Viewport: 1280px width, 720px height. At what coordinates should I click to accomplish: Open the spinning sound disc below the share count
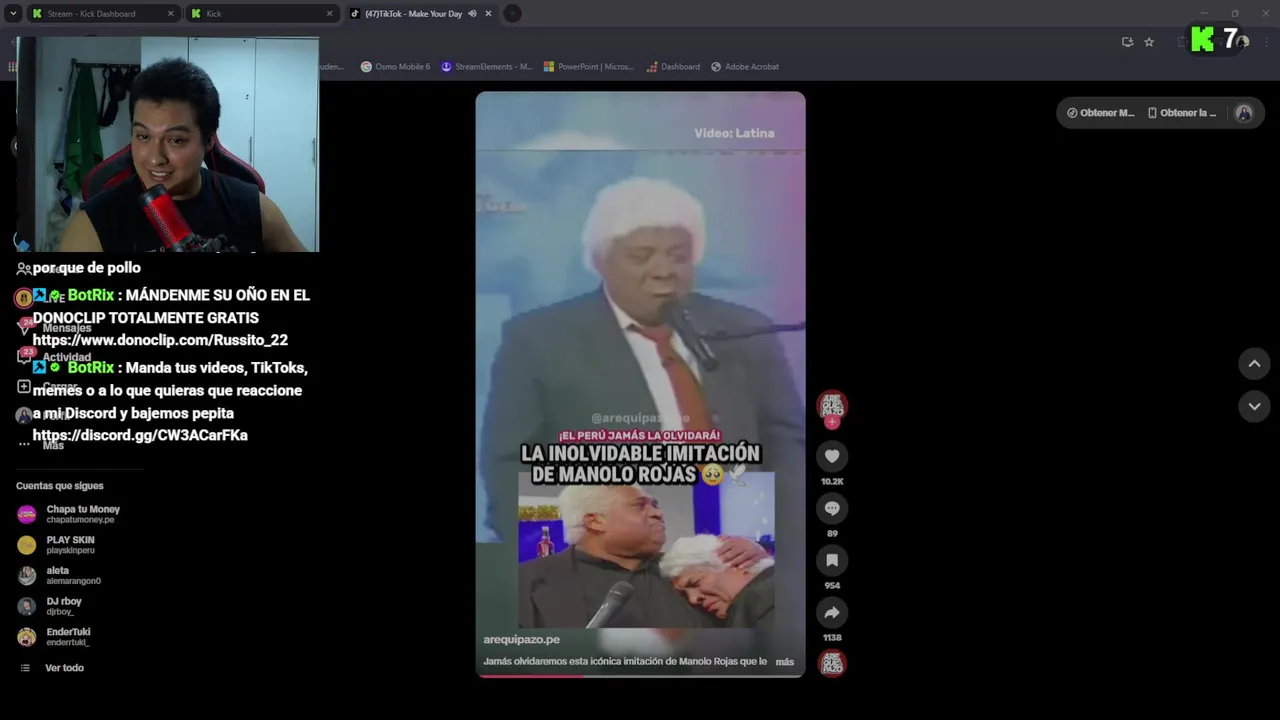click(832, 663)
